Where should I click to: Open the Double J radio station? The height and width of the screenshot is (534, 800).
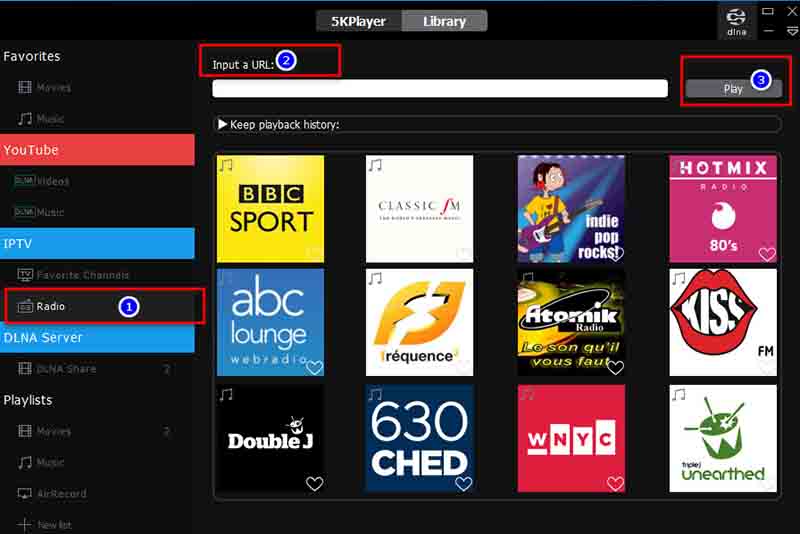tap(270, 438)
